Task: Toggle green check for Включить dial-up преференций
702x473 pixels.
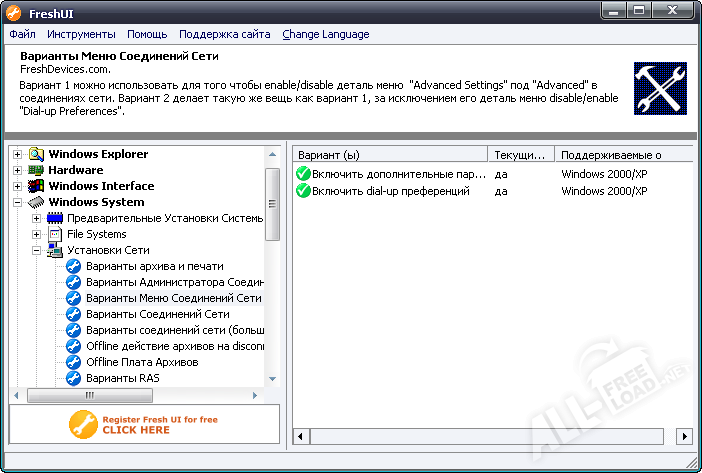Action: coord(303,191)
